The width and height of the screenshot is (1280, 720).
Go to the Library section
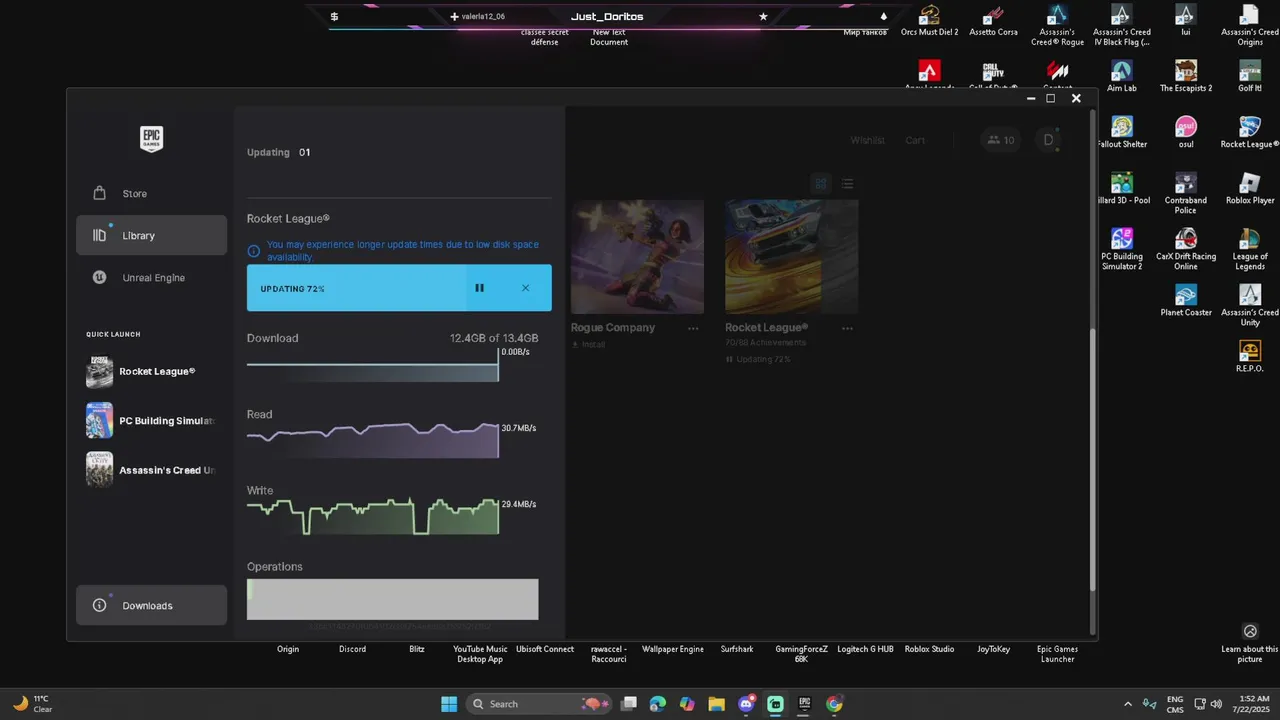click(x=151, y=235)
